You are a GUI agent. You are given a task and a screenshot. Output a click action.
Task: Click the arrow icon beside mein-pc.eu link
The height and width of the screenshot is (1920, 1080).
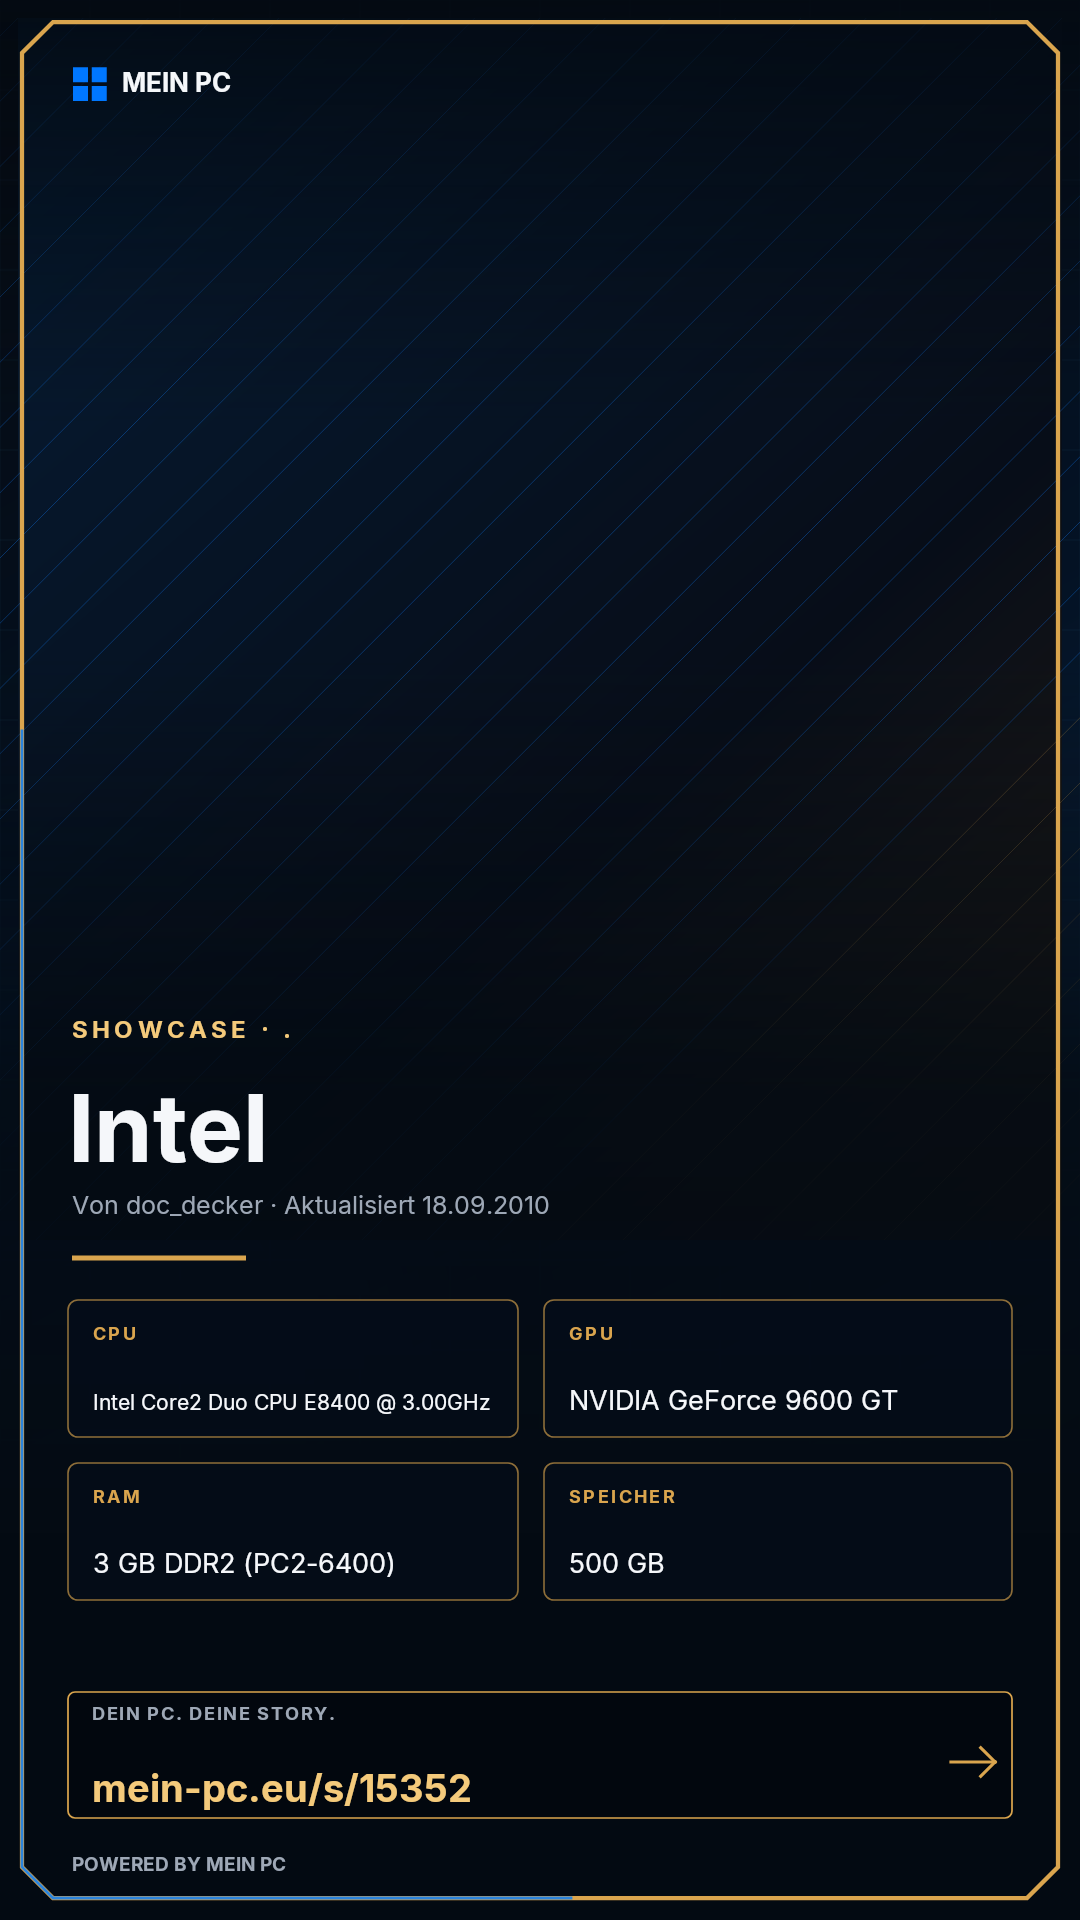[973, 1762]
